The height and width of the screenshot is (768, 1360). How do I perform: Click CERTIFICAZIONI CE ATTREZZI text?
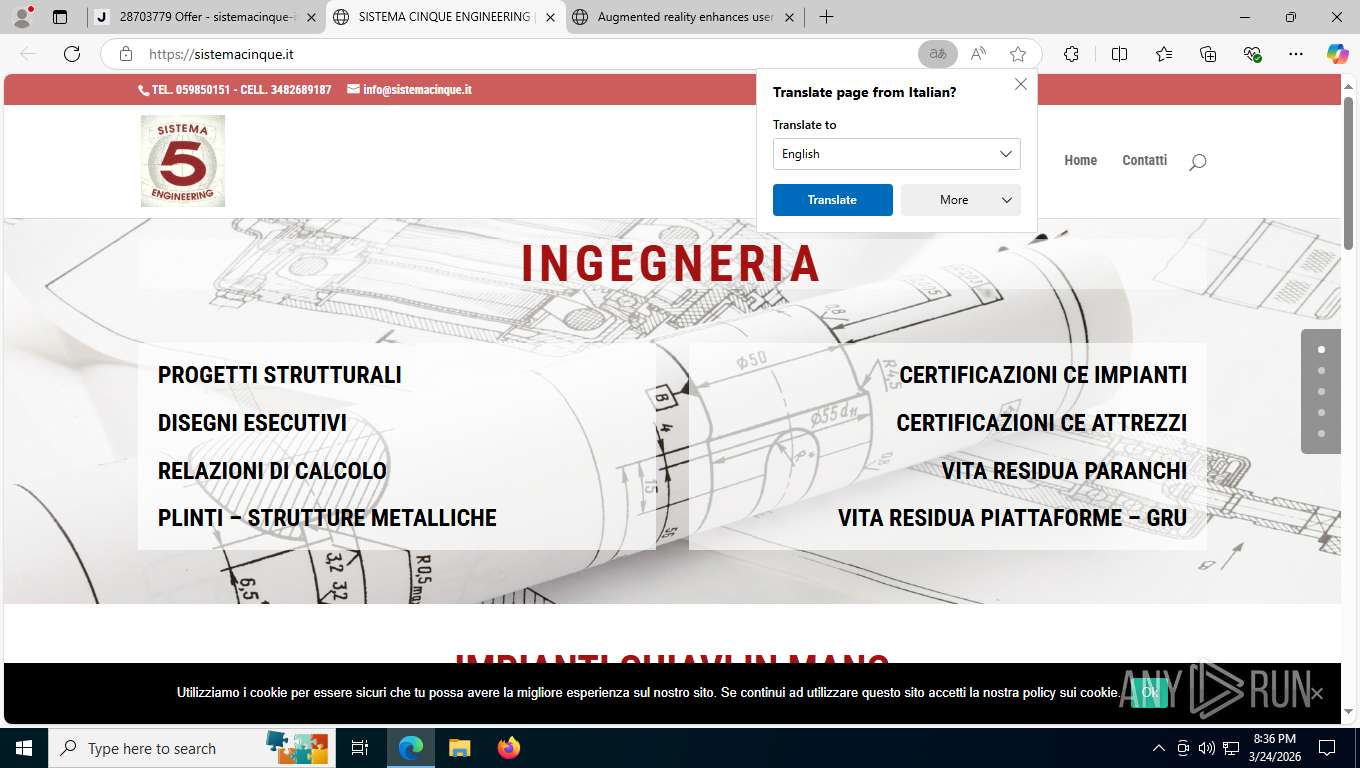coord(1041,423)
